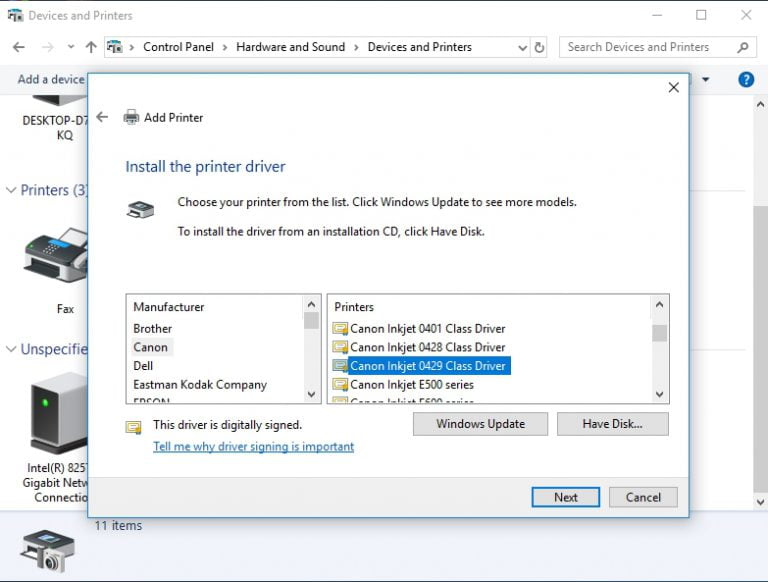Click the up-directory arrow in navigation bar
The image size is (768, 582).
coord(92,47)
